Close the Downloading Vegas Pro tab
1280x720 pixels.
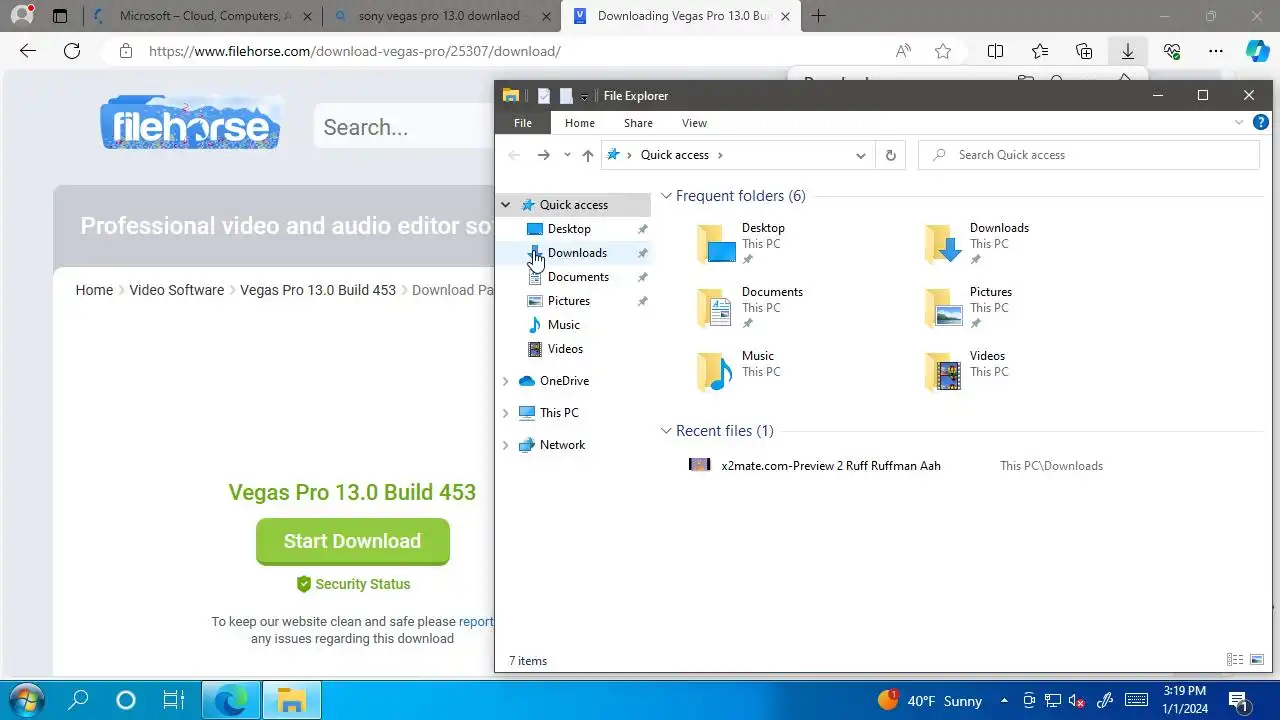[786, 16]
